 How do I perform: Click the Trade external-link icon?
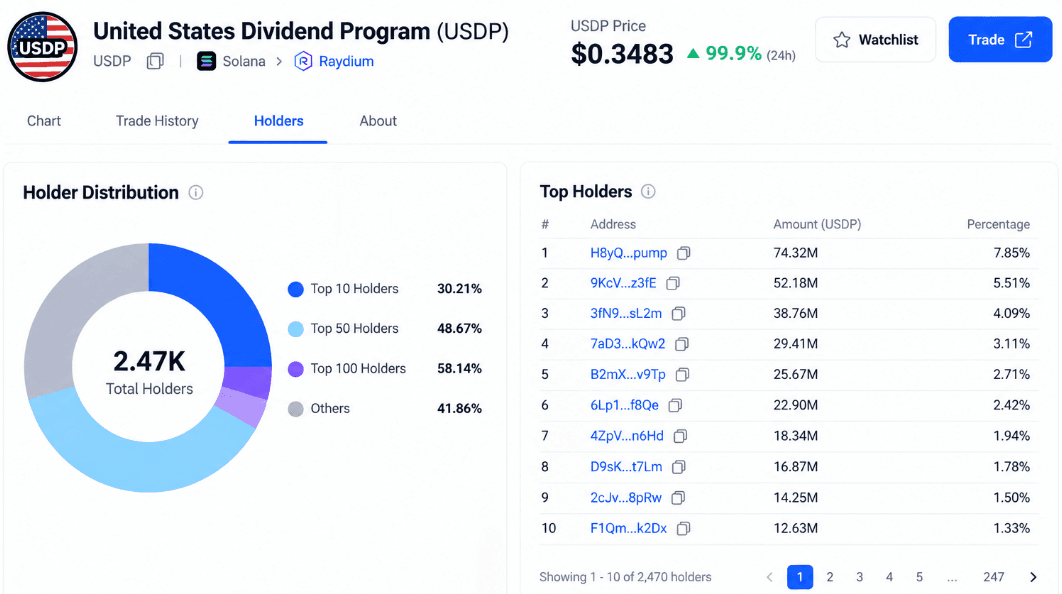point(1023,39)
